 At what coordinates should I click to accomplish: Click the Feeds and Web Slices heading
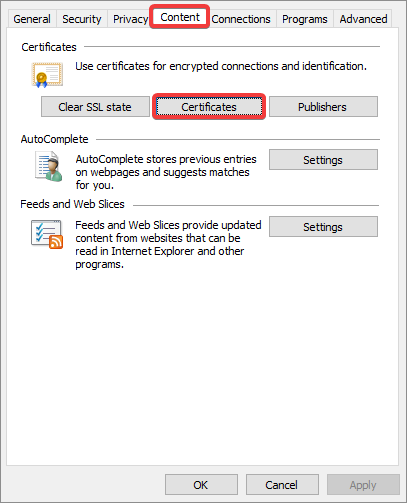coord(72,204)
